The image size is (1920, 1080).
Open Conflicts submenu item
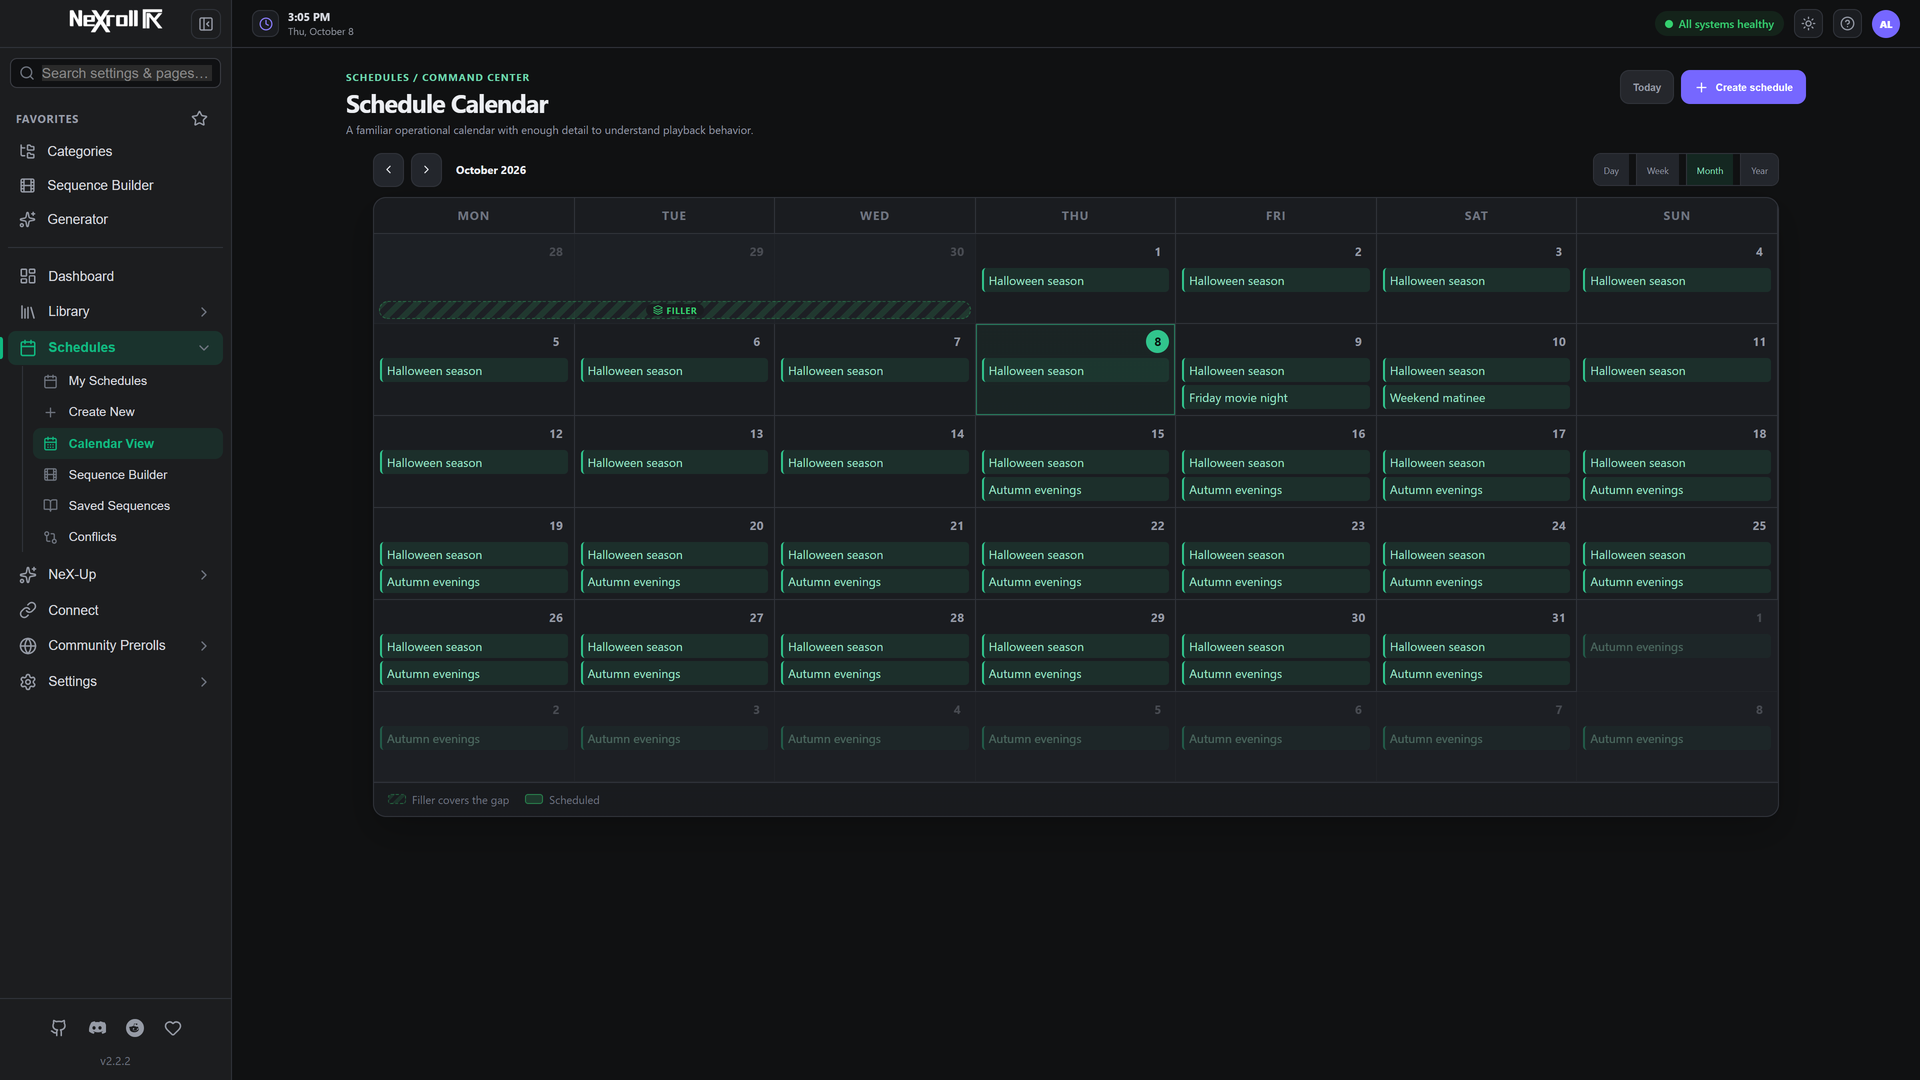[127, 537]
